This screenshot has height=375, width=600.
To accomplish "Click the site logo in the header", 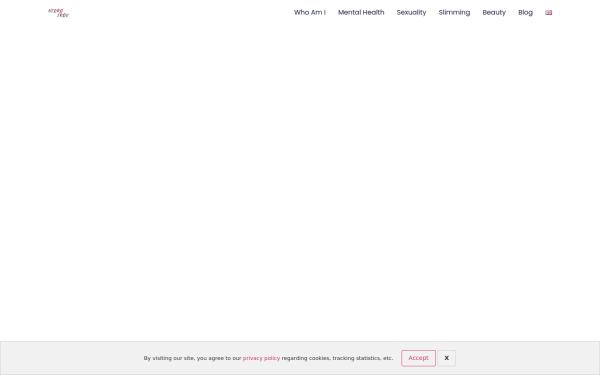I will click(x=58, y=13).
